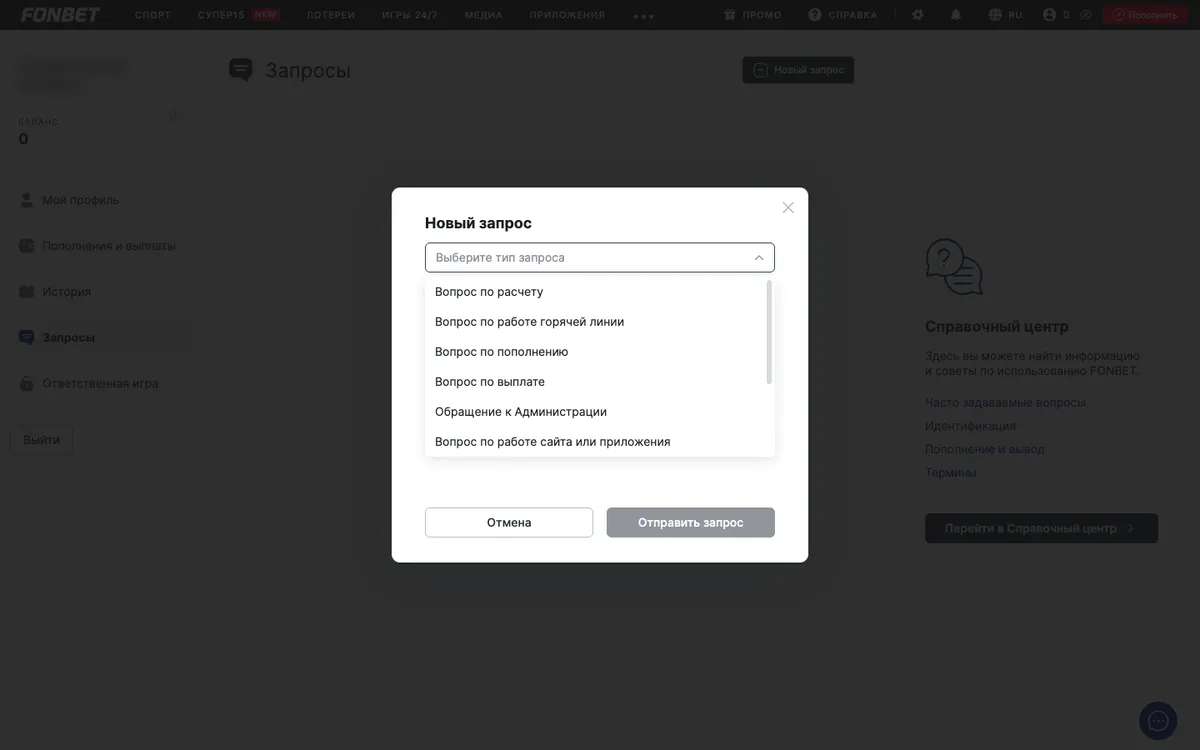1200x750 pixels.
Task: Click the request type list scrollbar
Action: point(769,332)
